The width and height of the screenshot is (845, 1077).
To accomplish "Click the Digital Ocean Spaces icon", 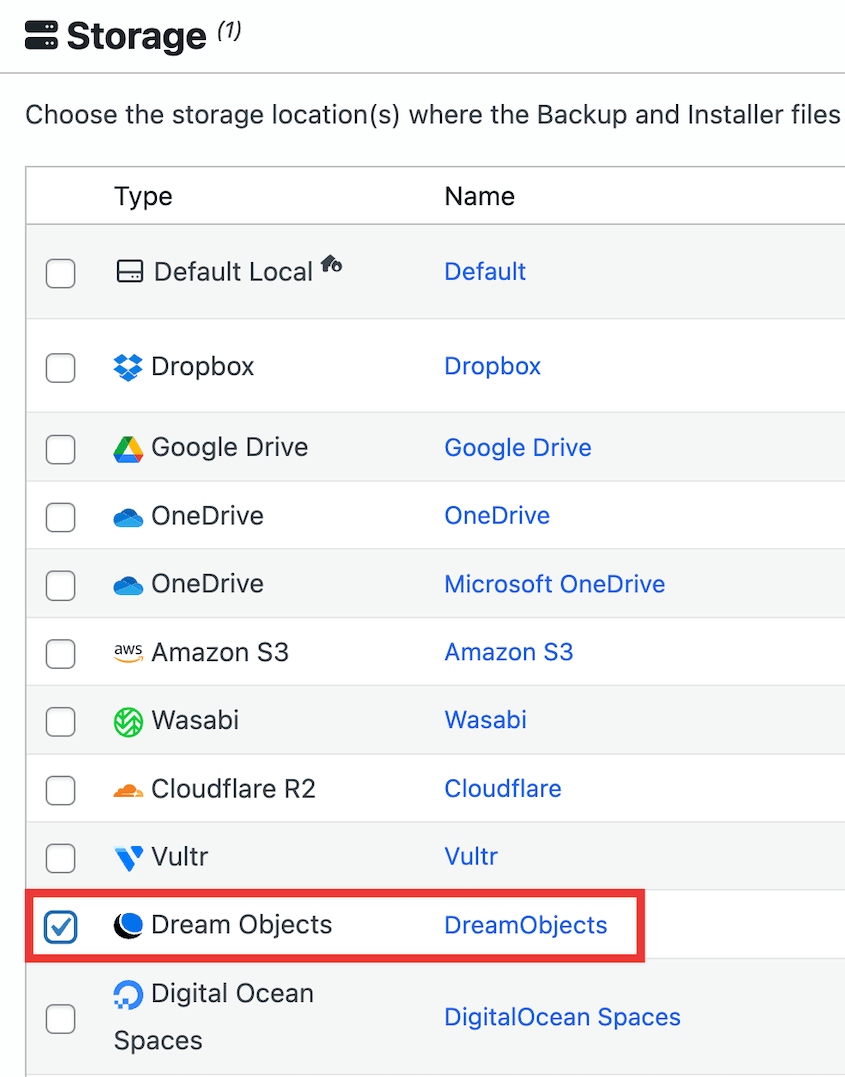I will (x=127, y=996).
